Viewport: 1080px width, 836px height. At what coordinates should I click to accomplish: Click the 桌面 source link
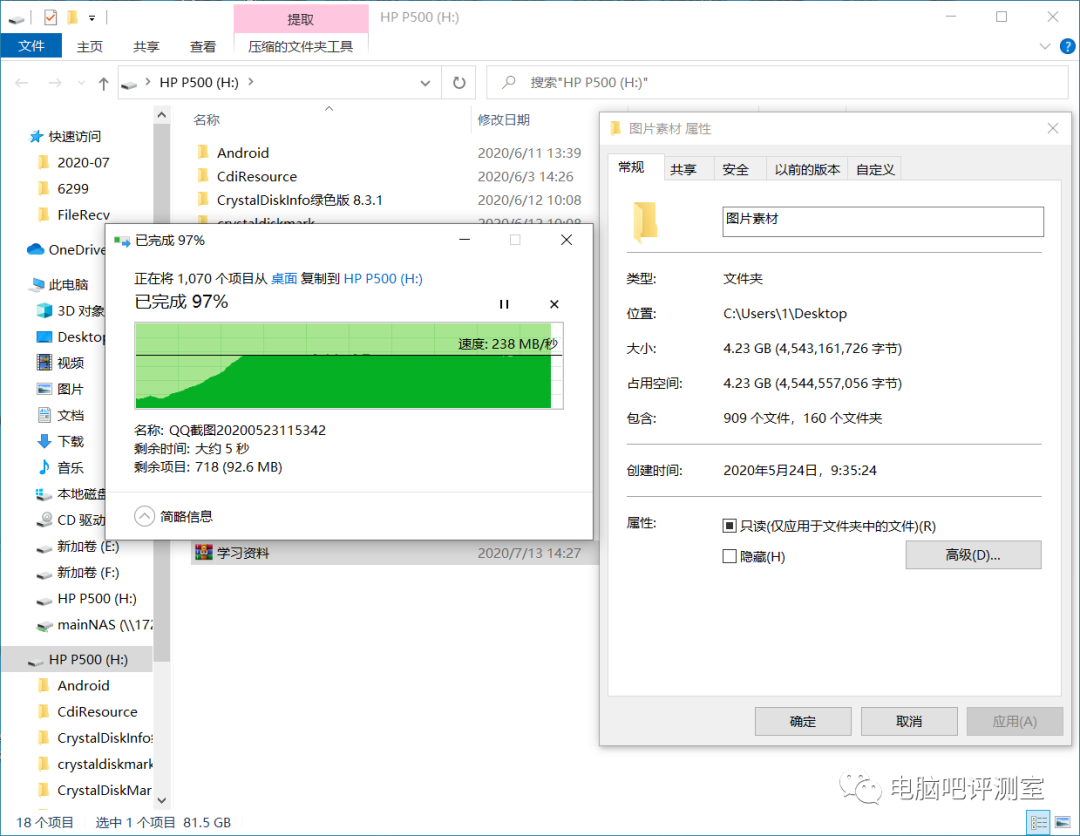click(284, 278)
